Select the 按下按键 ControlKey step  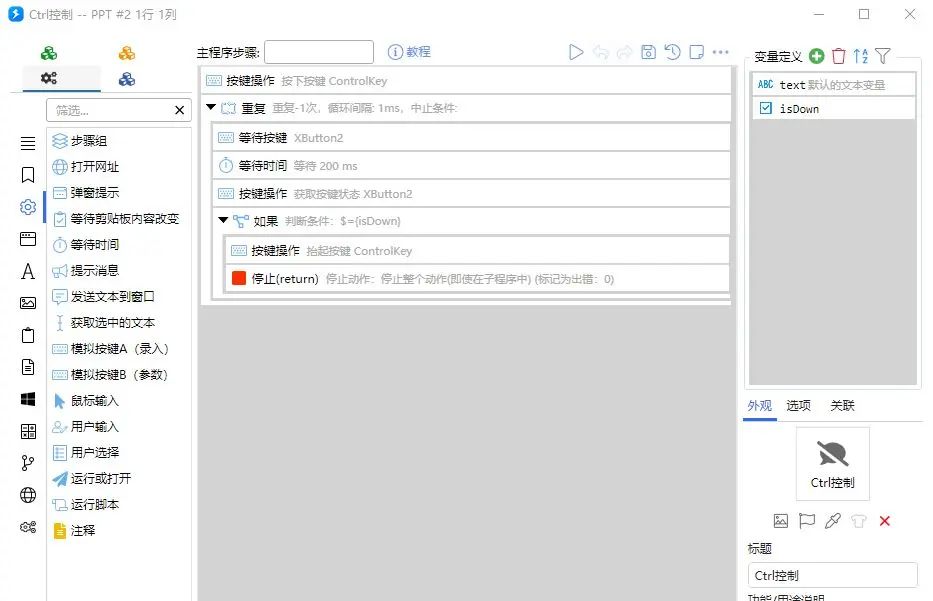pos(466,81)
